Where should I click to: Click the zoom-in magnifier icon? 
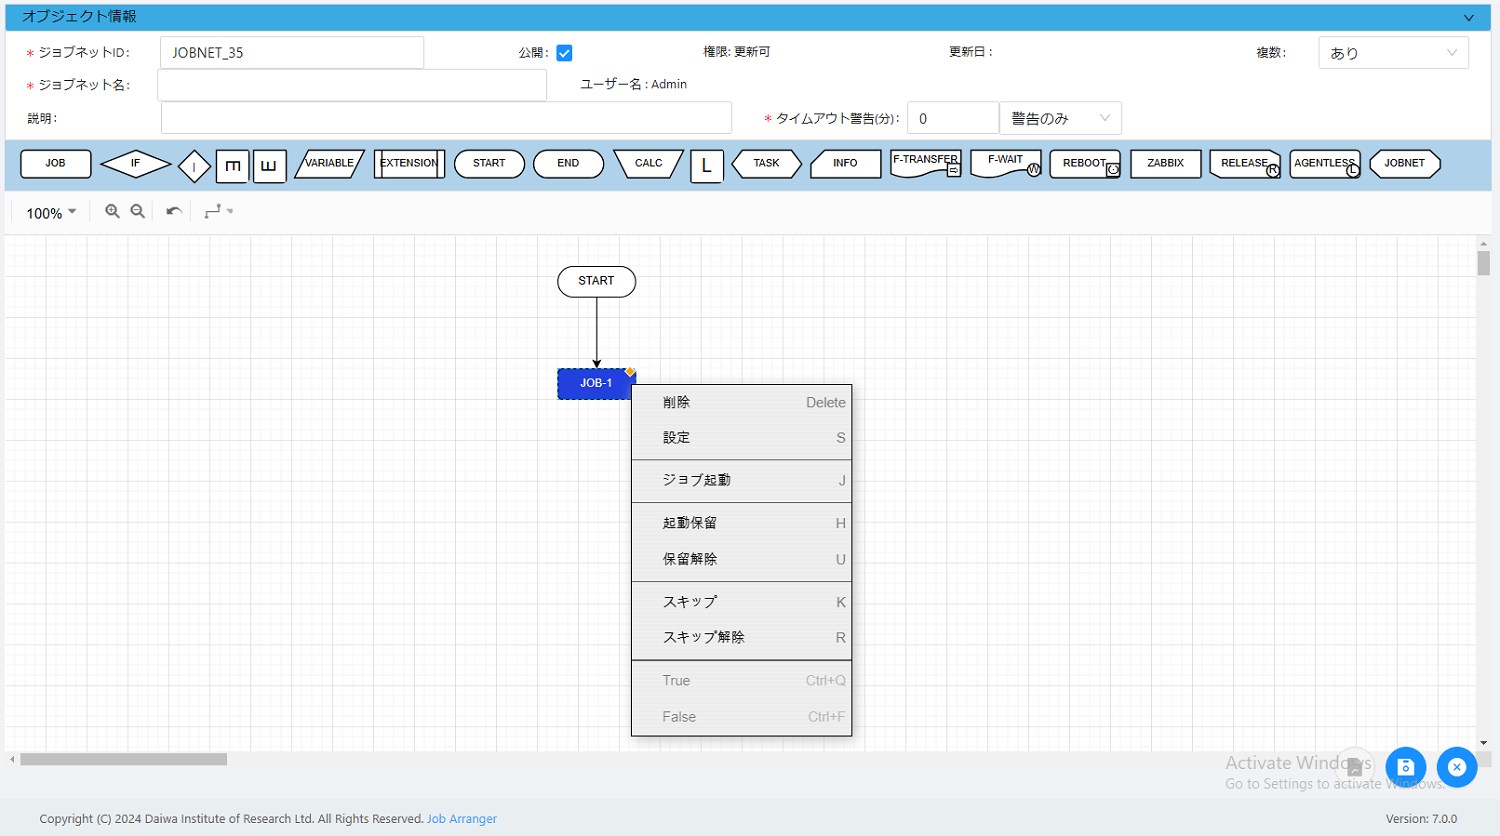pos(112,211)
